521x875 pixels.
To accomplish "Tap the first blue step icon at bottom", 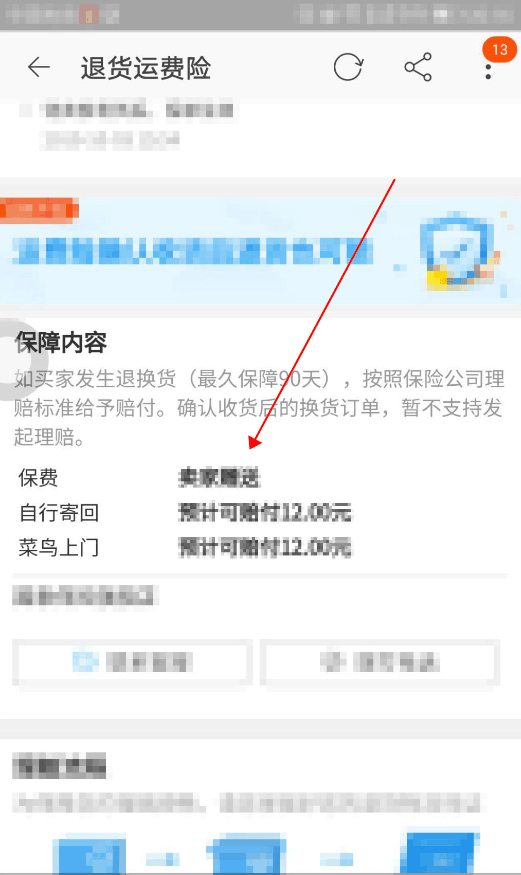I will coord(89,853).
